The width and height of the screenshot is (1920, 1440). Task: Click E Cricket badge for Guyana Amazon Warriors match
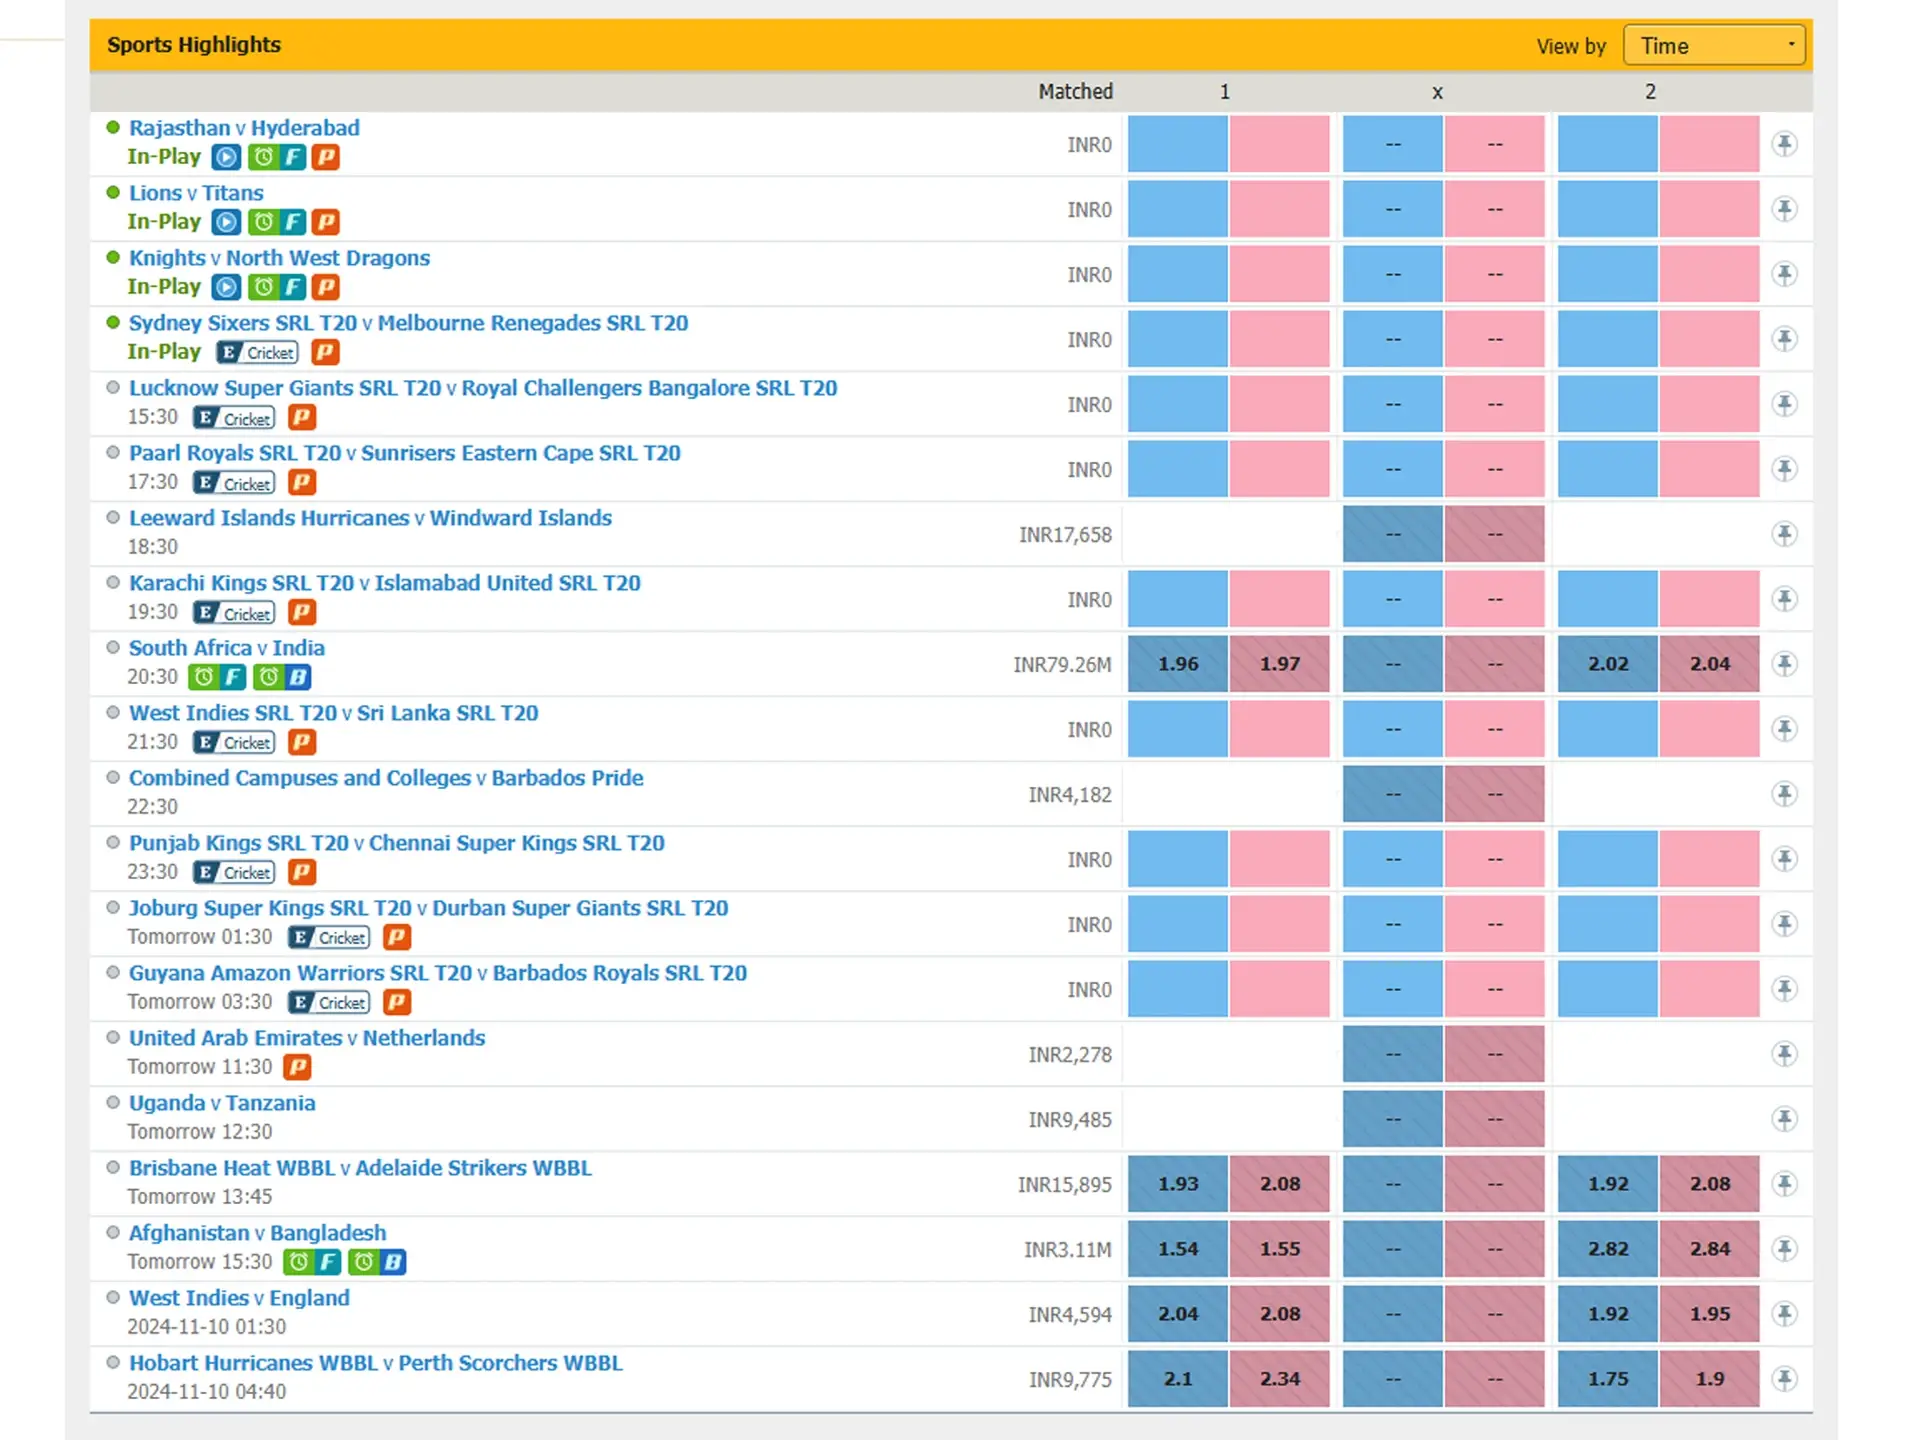329,1002
